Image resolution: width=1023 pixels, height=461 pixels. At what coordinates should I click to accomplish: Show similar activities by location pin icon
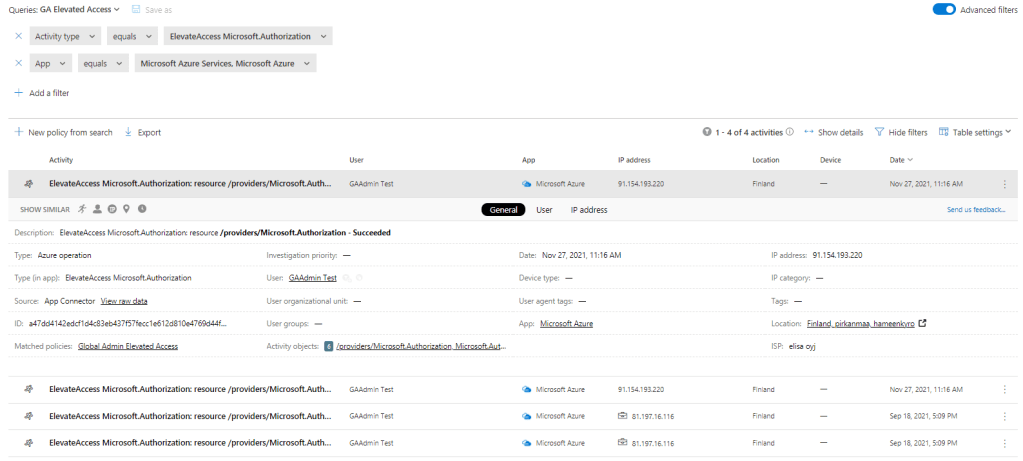(x=127, y=209)
